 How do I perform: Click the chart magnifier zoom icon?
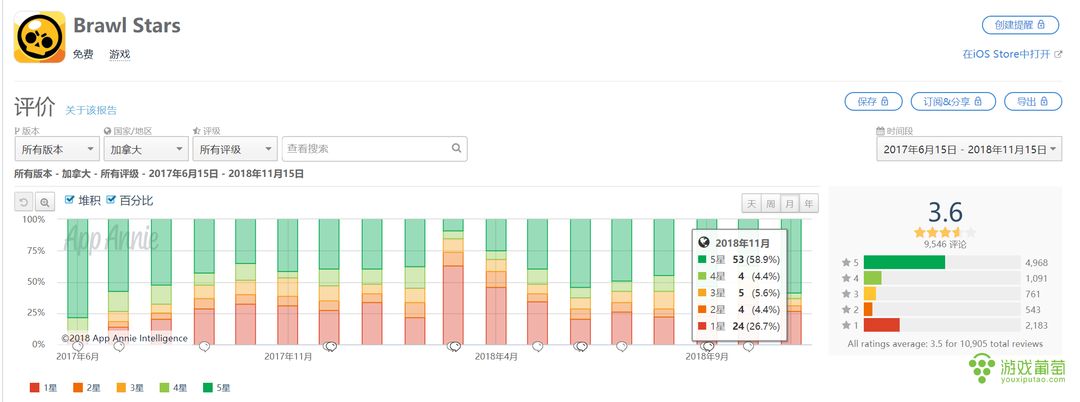(44, 202)
